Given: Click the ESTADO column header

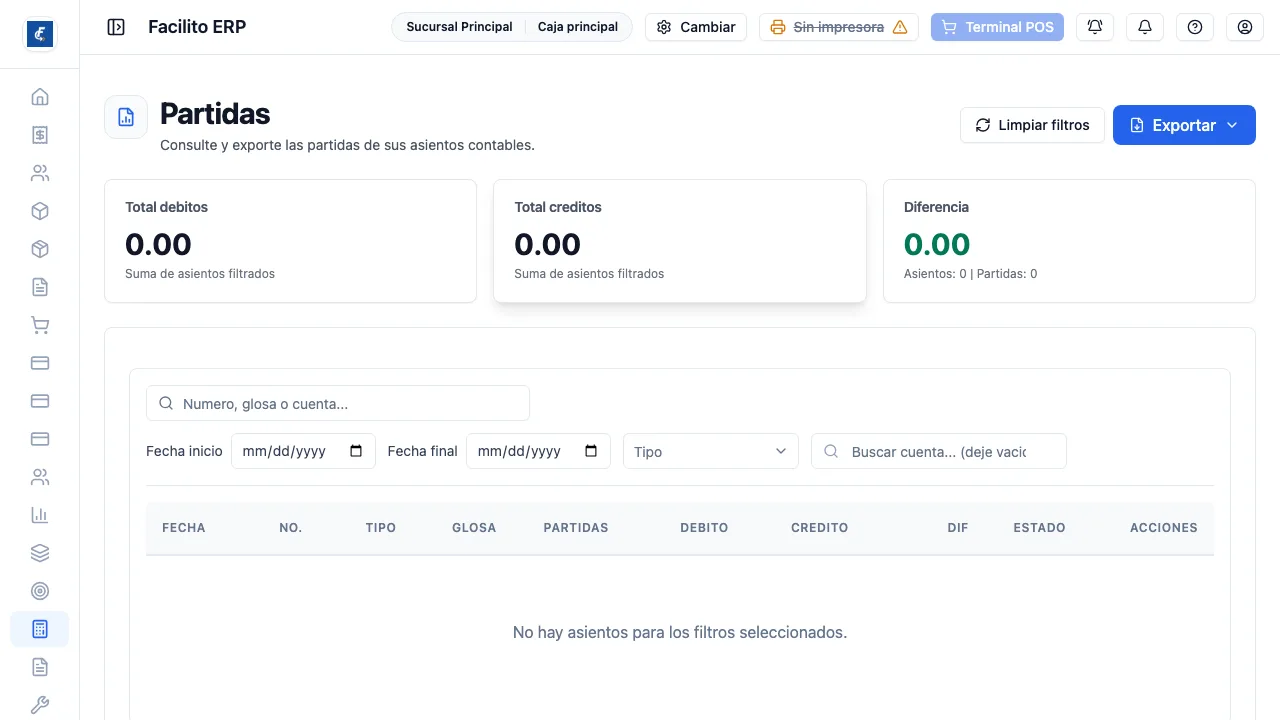Looking at the screenshot, I should [1039, 527].
